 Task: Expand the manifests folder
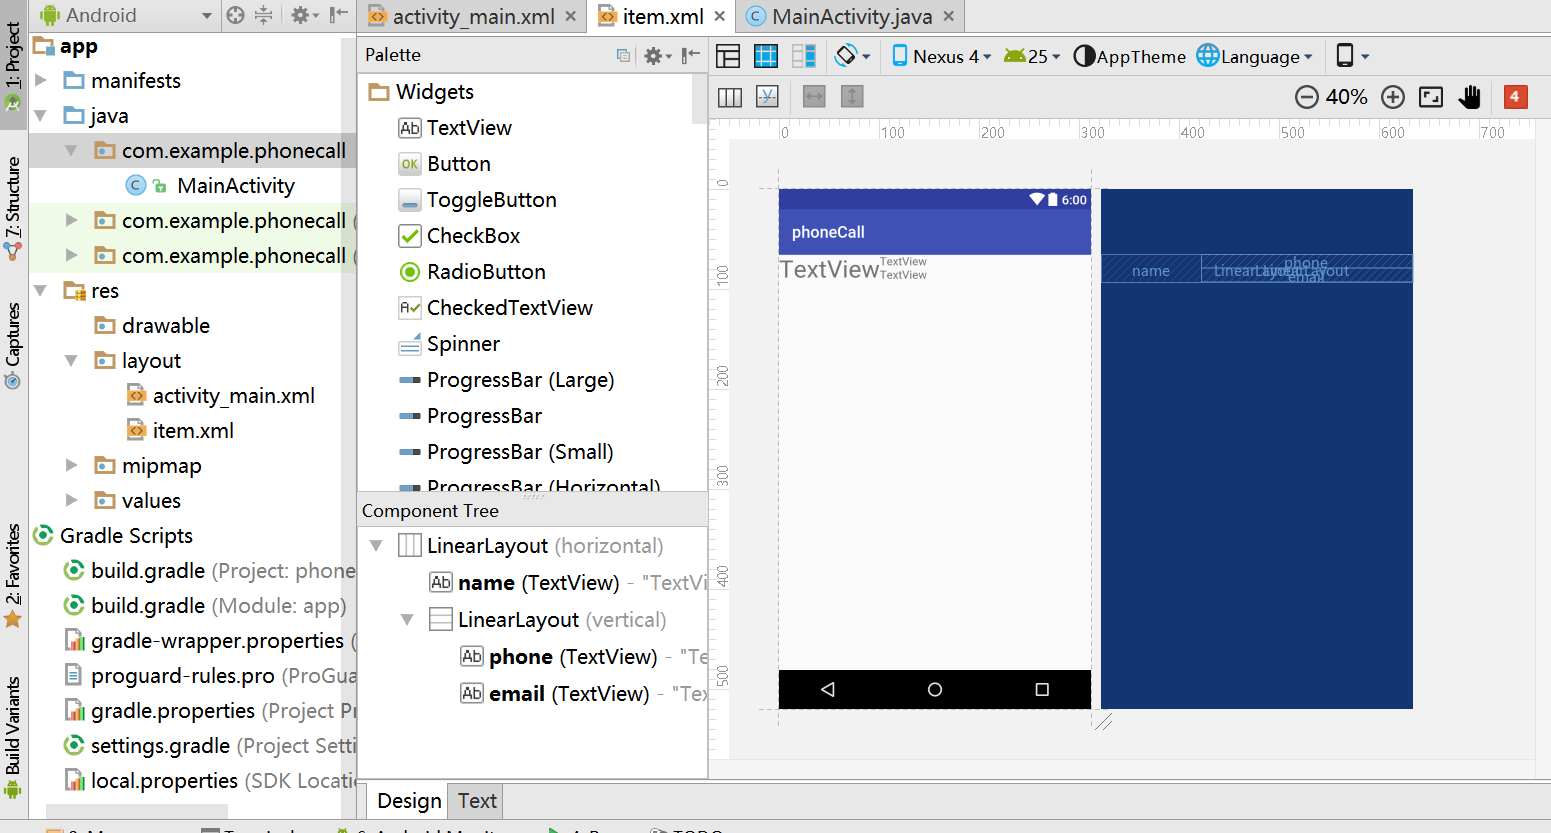[41, 80]
